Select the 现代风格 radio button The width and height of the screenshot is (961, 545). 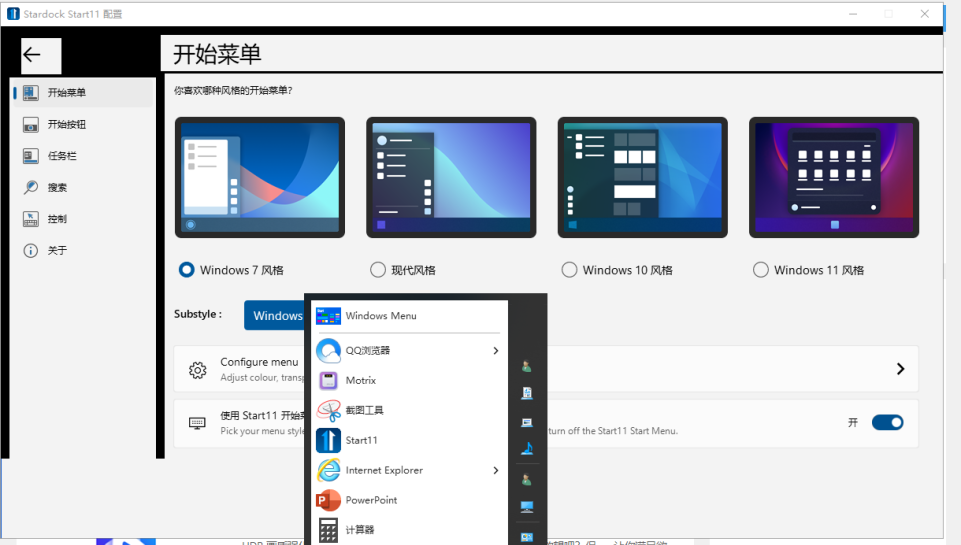[x=378, y=270]
